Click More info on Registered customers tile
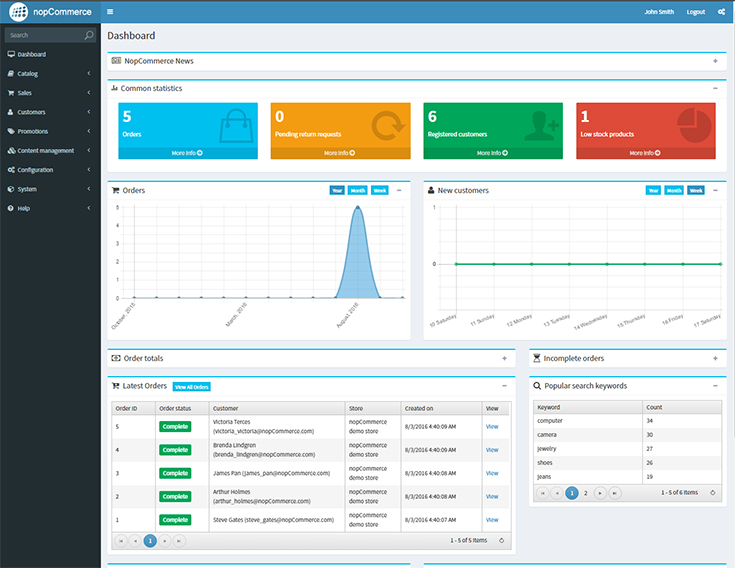Image resolution: width=735 pixels, height=568 pixels. click(x=493, y=153)
